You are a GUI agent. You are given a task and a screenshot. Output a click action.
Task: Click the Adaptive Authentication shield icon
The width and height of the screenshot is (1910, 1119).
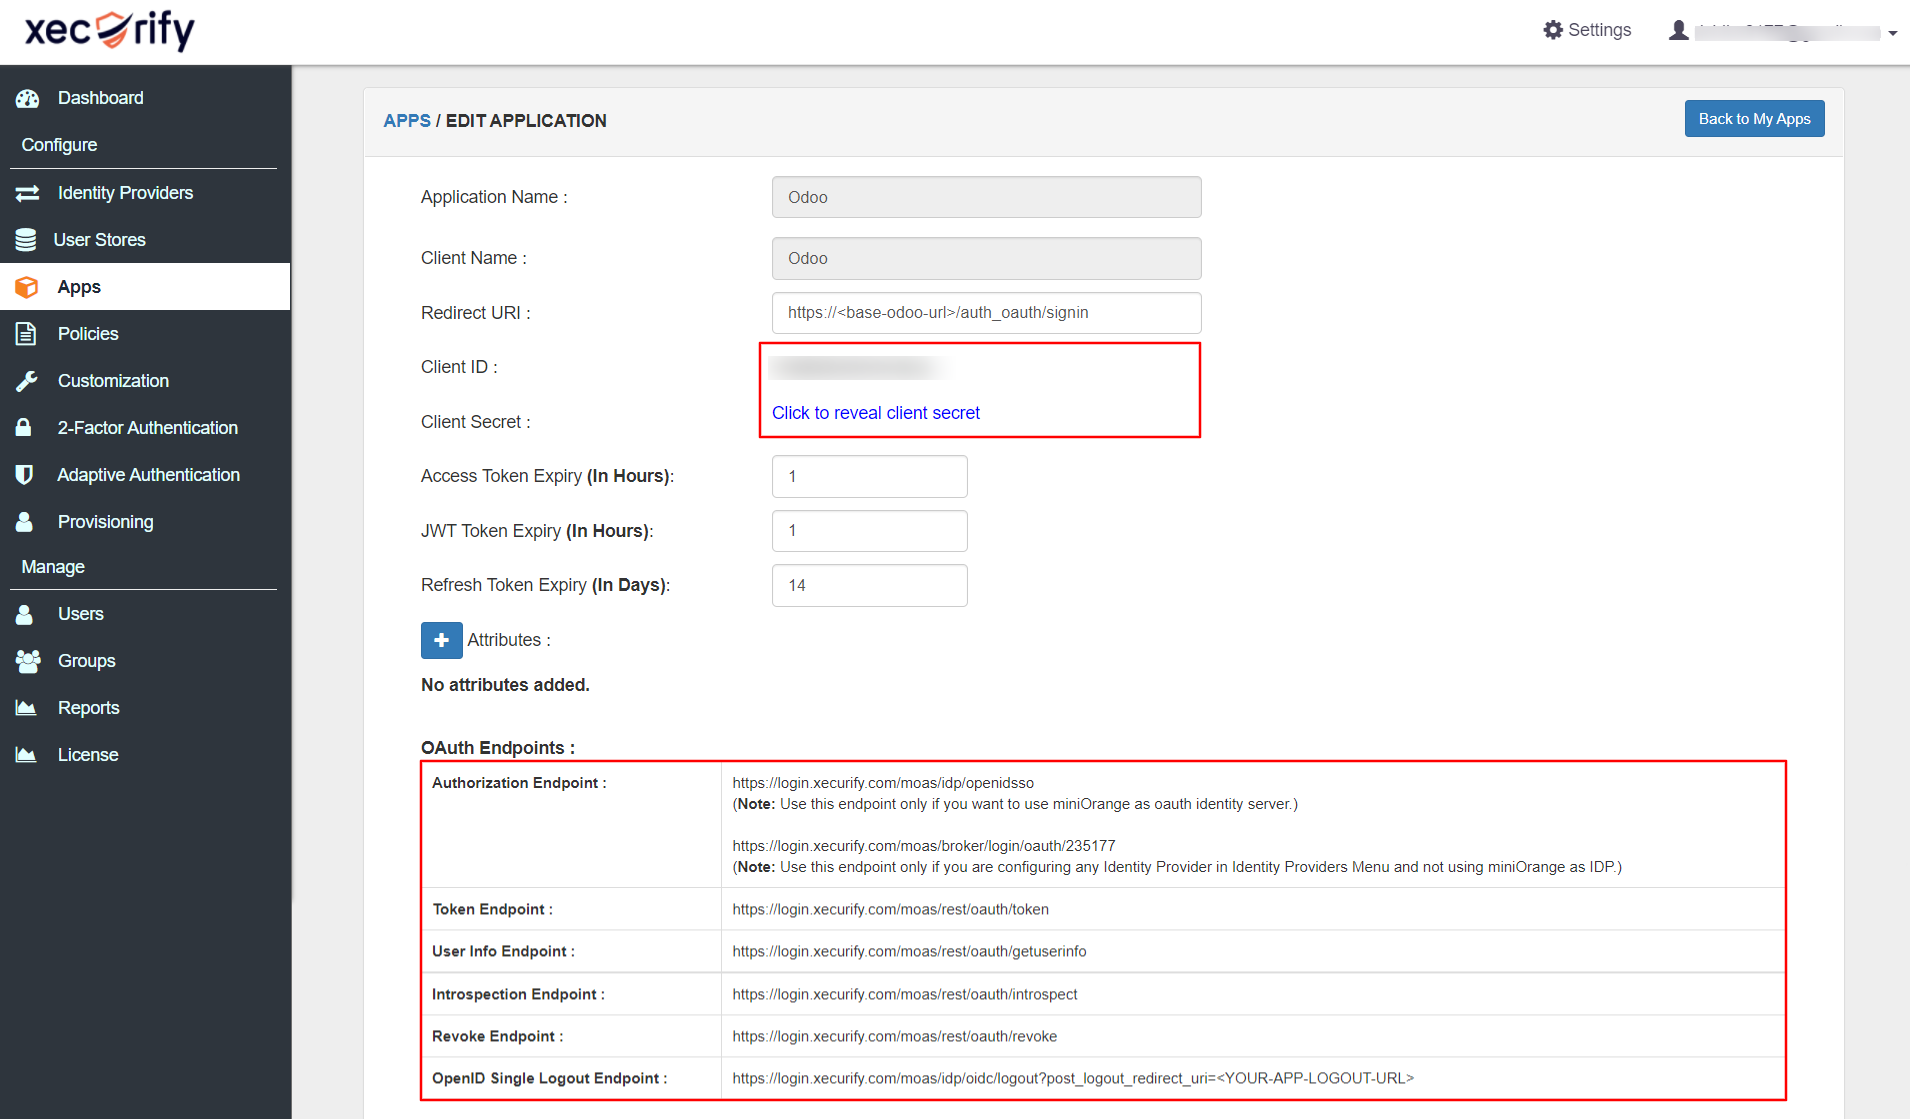click(x=25, y=475)
